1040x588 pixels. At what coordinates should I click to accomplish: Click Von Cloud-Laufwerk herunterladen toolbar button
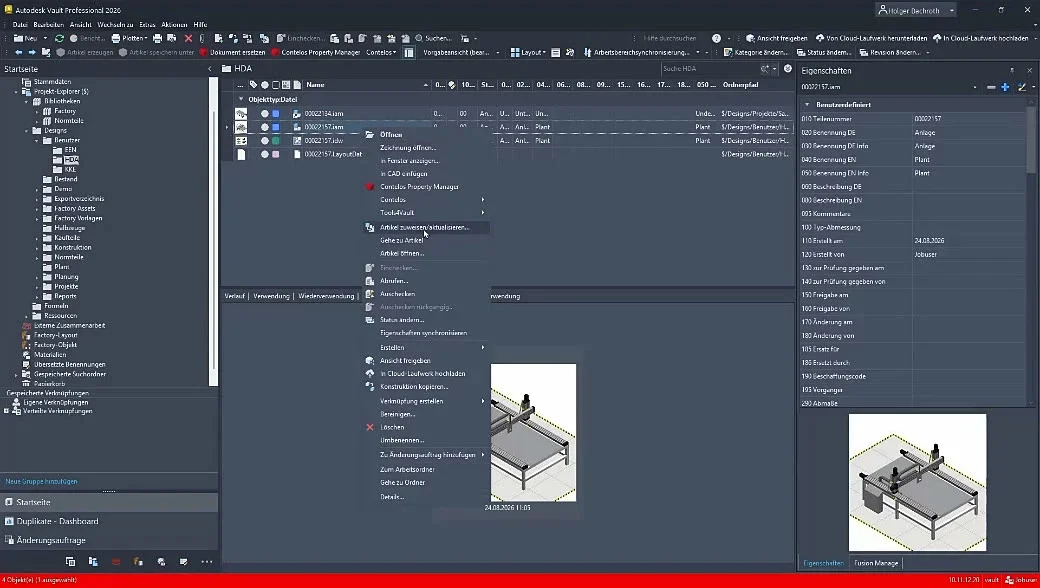point(871,38)
